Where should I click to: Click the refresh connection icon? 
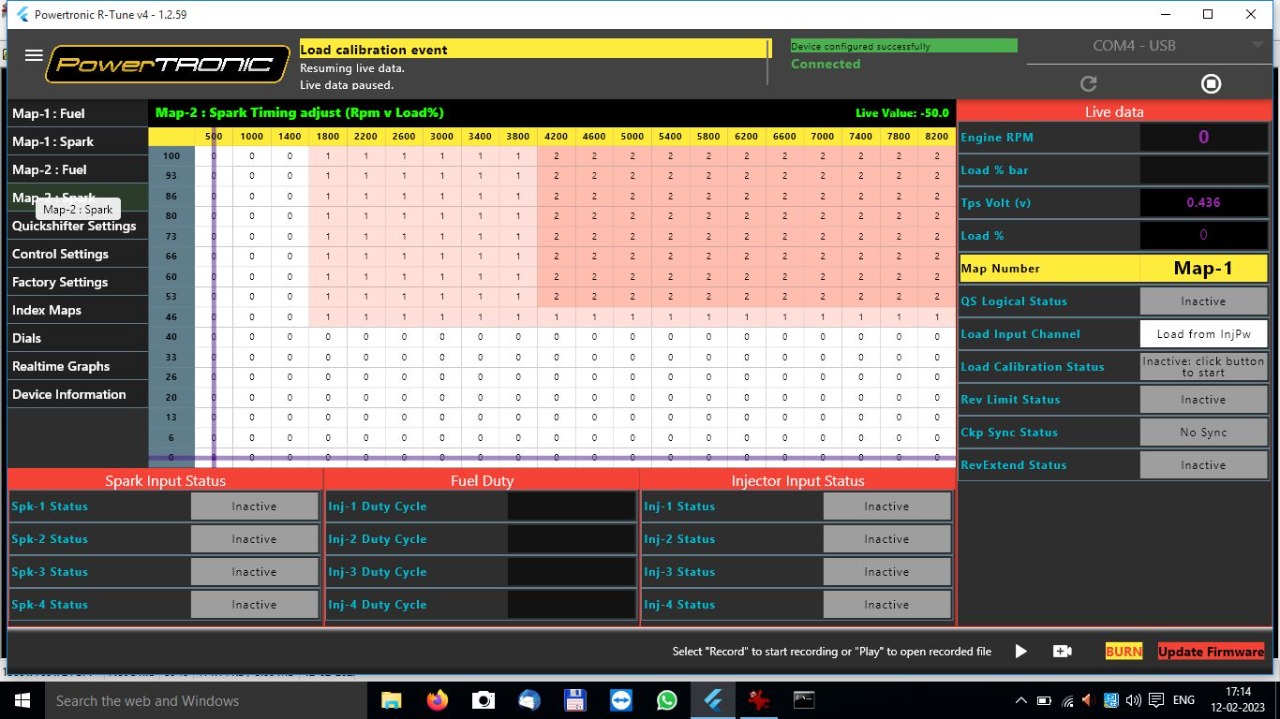click(x=1089, y=84)
